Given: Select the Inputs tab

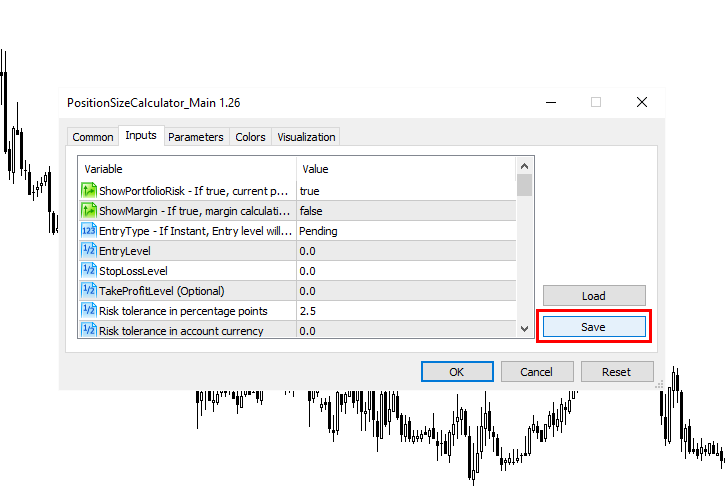Looking at the screenshot, I should 141,135.
